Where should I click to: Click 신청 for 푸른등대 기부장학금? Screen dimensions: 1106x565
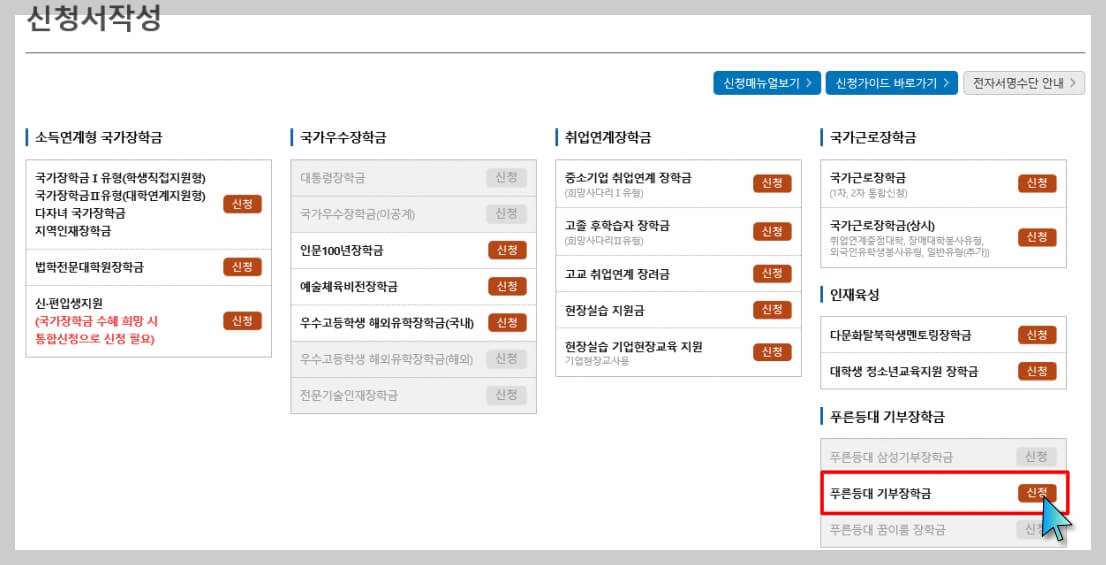click(x=1037, y=493)
